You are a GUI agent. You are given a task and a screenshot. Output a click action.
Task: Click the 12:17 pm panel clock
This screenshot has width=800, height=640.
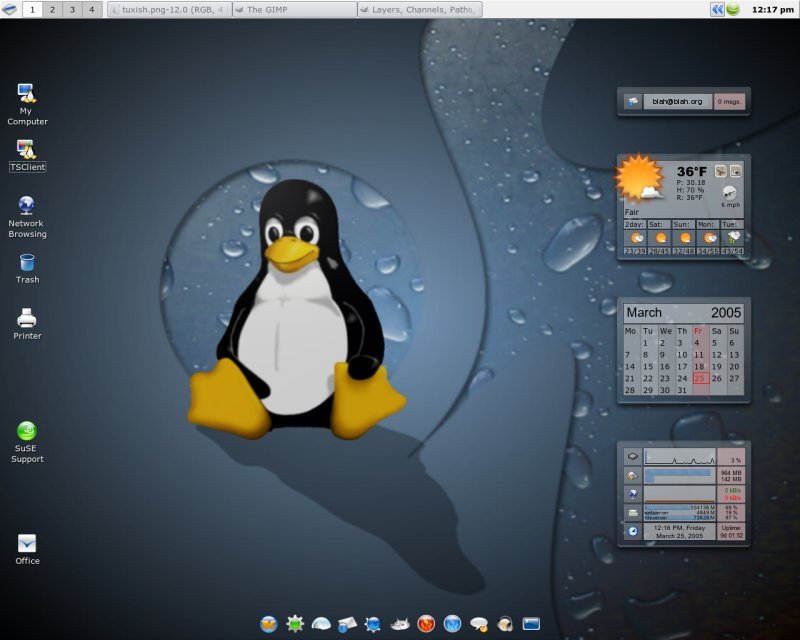[x=772, y=9]
